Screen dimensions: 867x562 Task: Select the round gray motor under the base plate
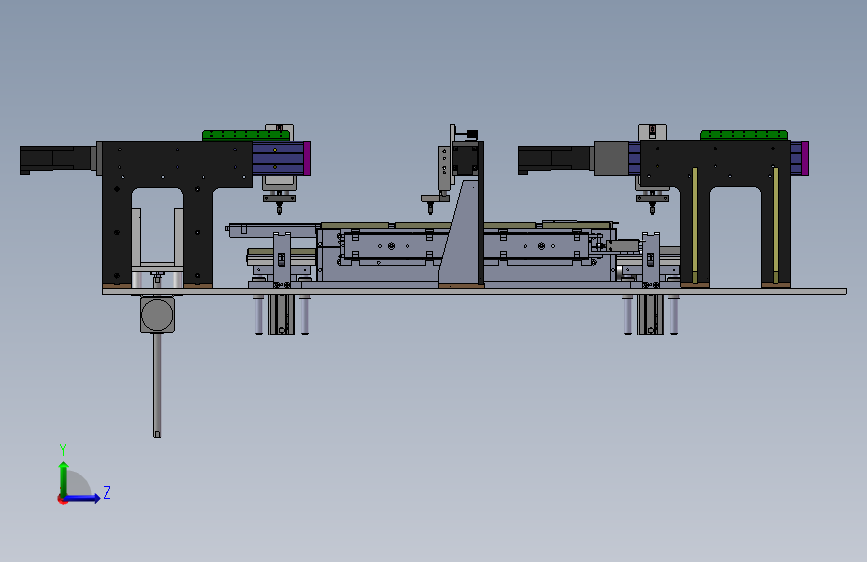[158, 315]
